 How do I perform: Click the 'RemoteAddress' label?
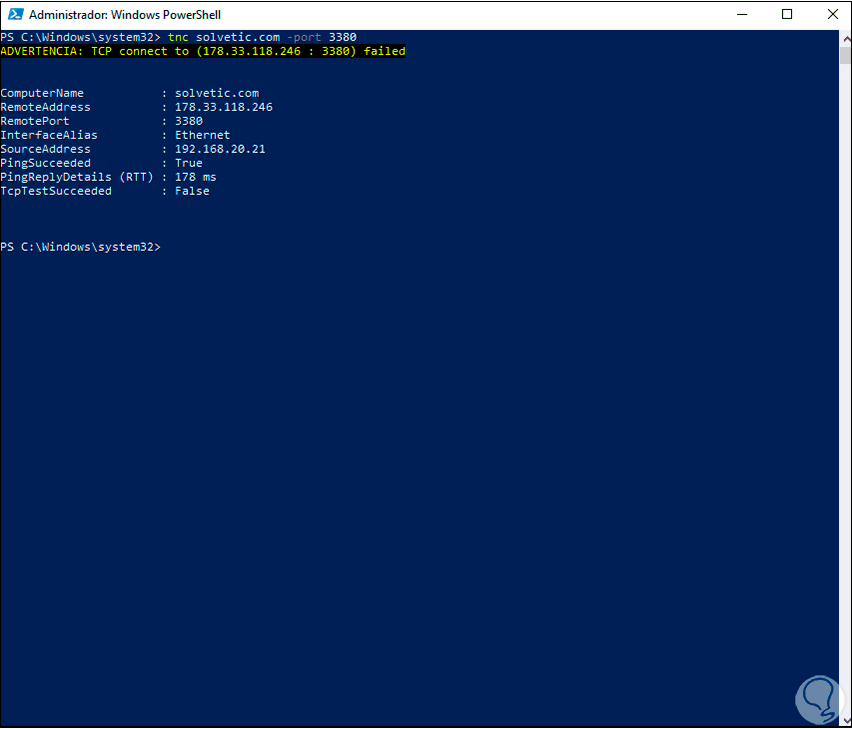[46, 107]
